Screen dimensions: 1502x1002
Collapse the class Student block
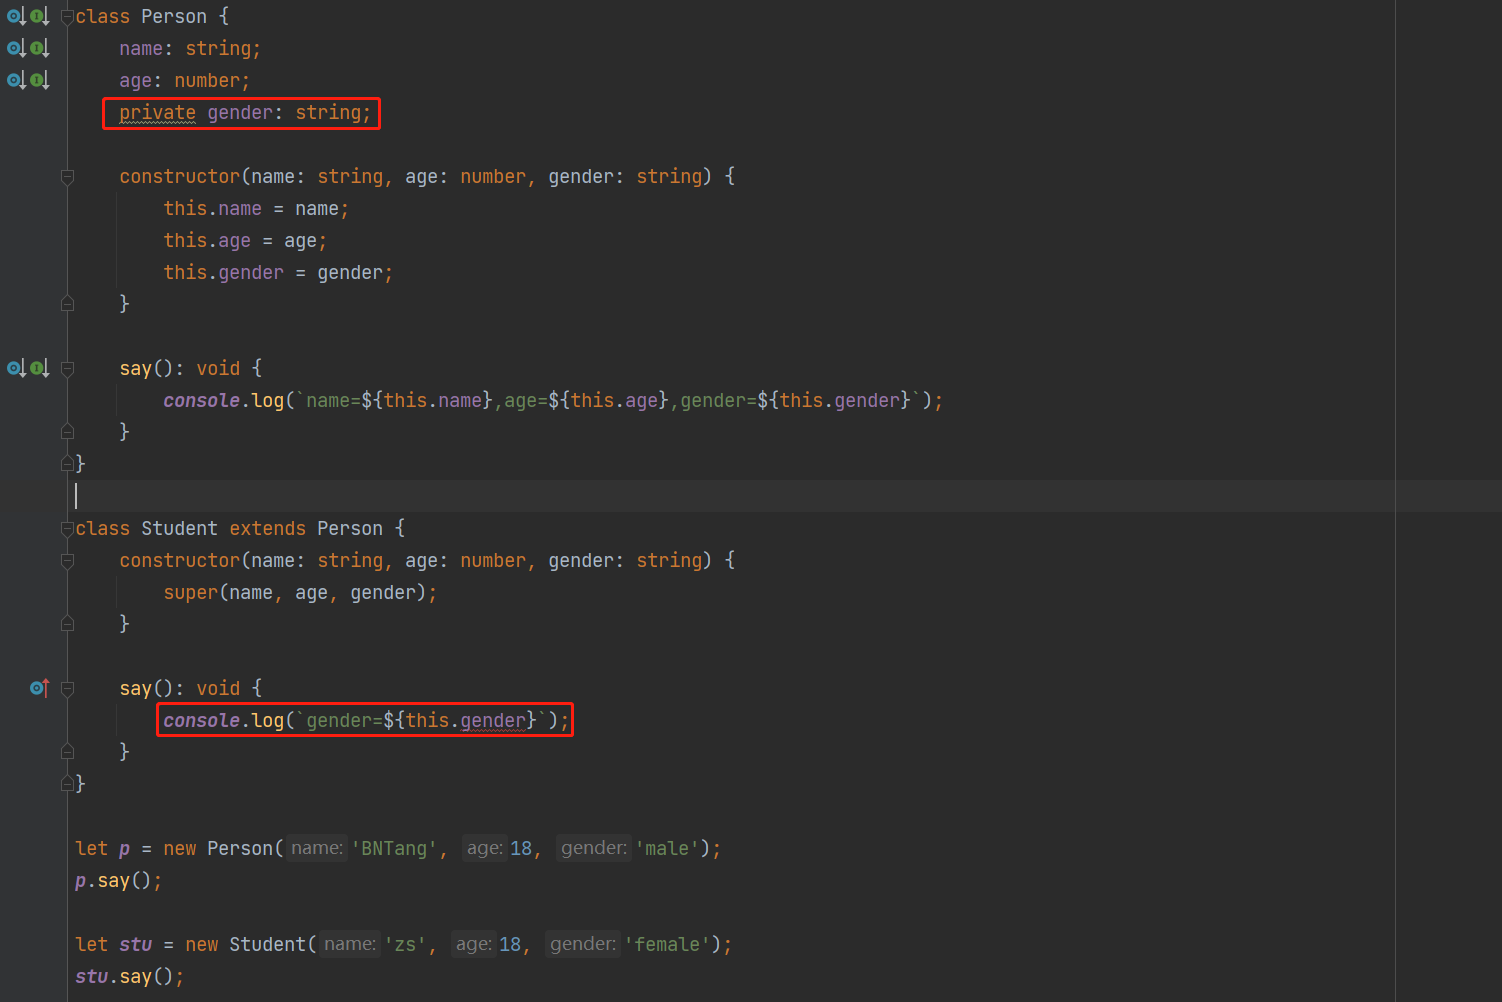[67, 529]
